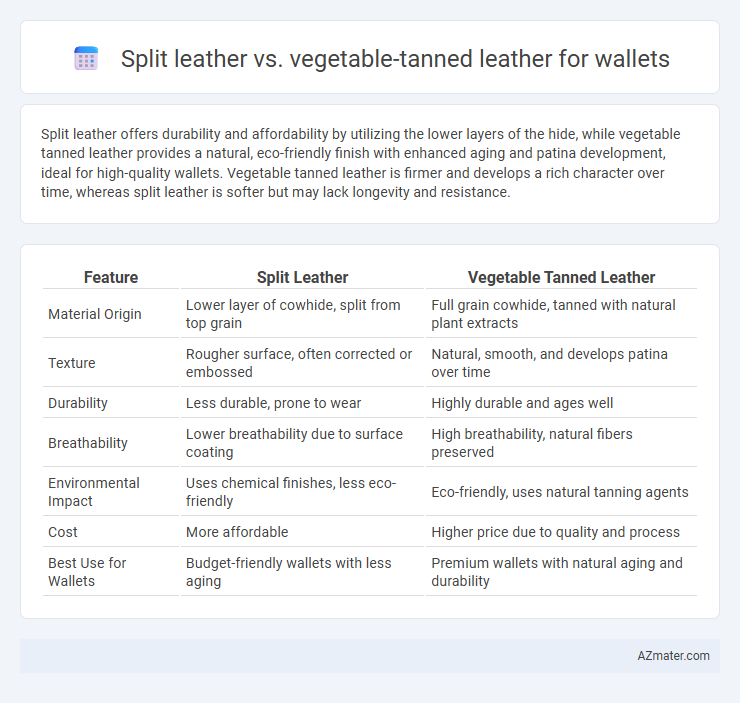This screenshot has width=740, height=703.
Task: Click the Split Leather column header
Action: click(303, 277)
